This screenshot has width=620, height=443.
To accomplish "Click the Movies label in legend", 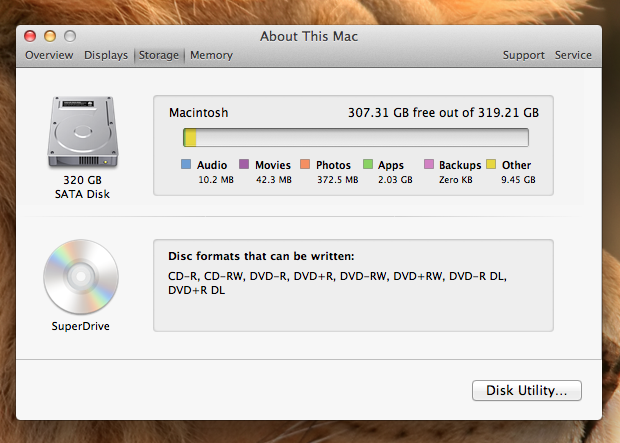I will (273, 165).
